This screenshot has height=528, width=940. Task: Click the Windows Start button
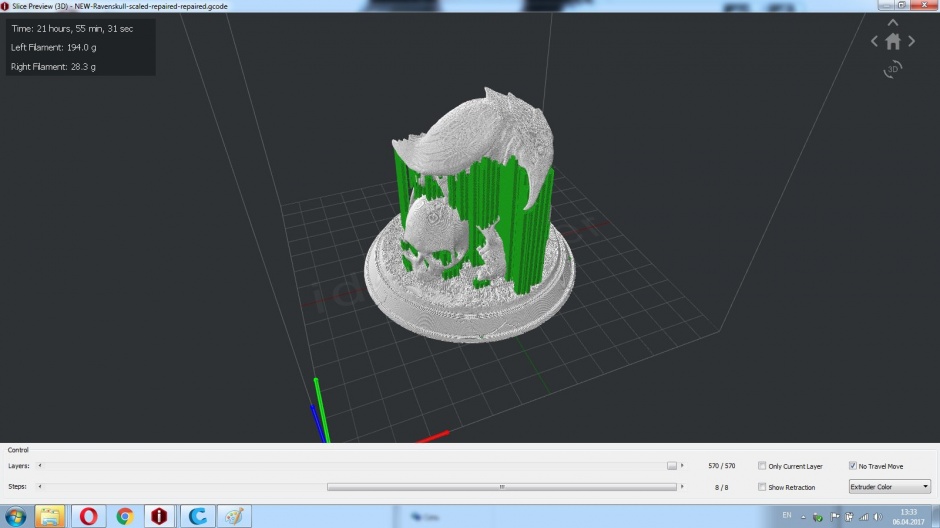(x=16, y=516)
